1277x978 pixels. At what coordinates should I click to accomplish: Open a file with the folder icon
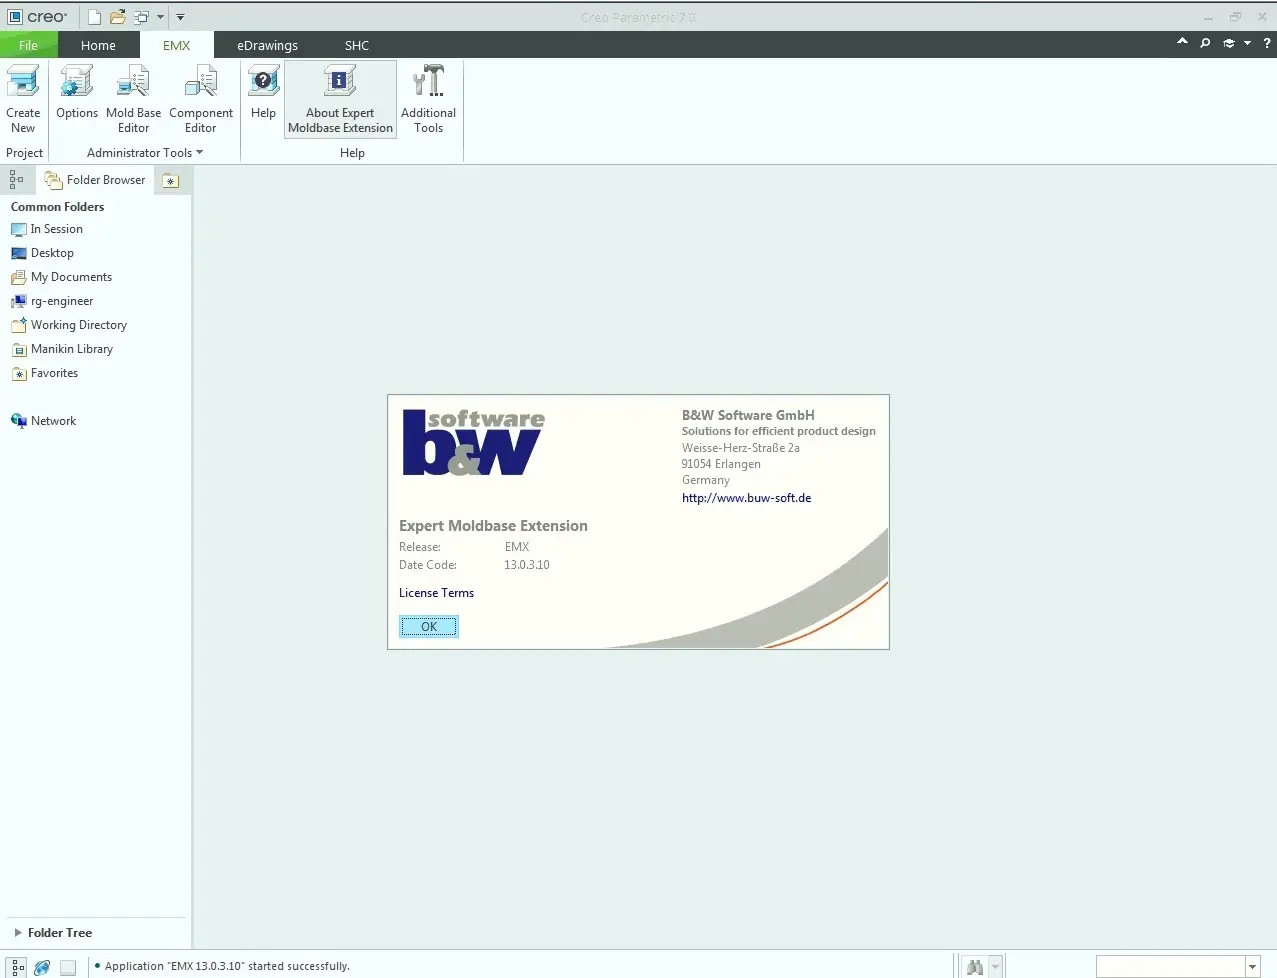(117, 17)
